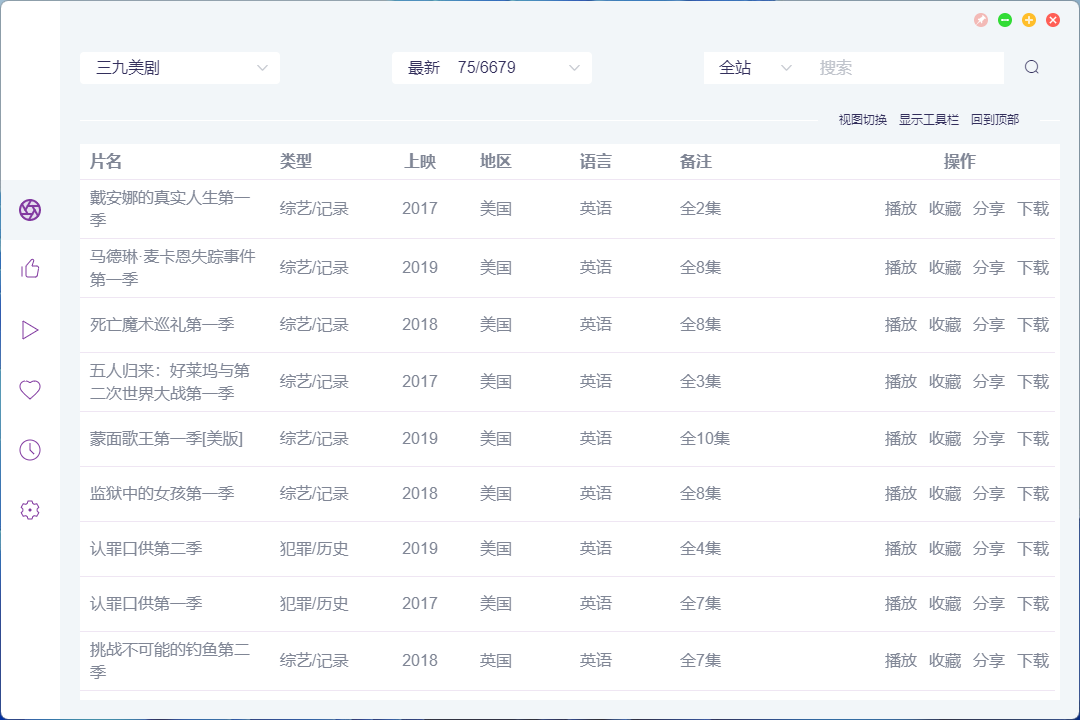The height and width of the screenshot is (720, 1080).
Task: Share 认罪口供第二季
Action: [988, 549]
